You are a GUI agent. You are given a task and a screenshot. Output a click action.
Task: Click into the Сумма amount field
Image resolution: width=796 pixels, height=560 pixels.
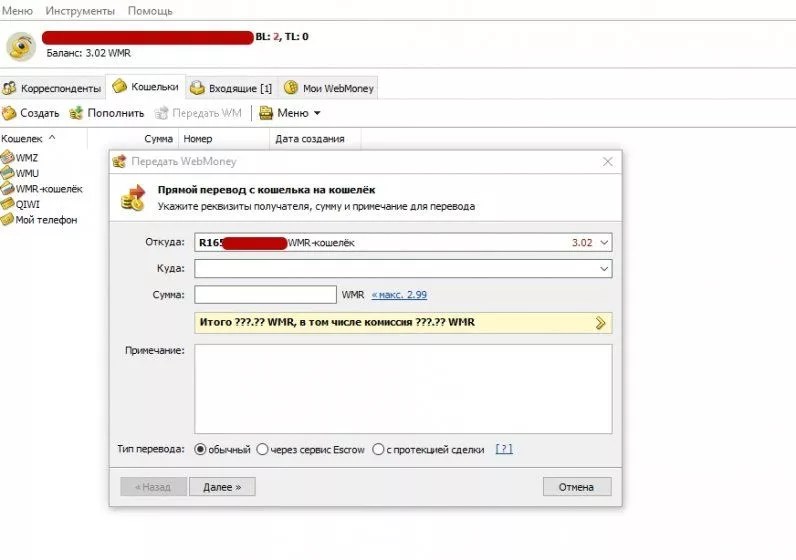coord(265,294)
